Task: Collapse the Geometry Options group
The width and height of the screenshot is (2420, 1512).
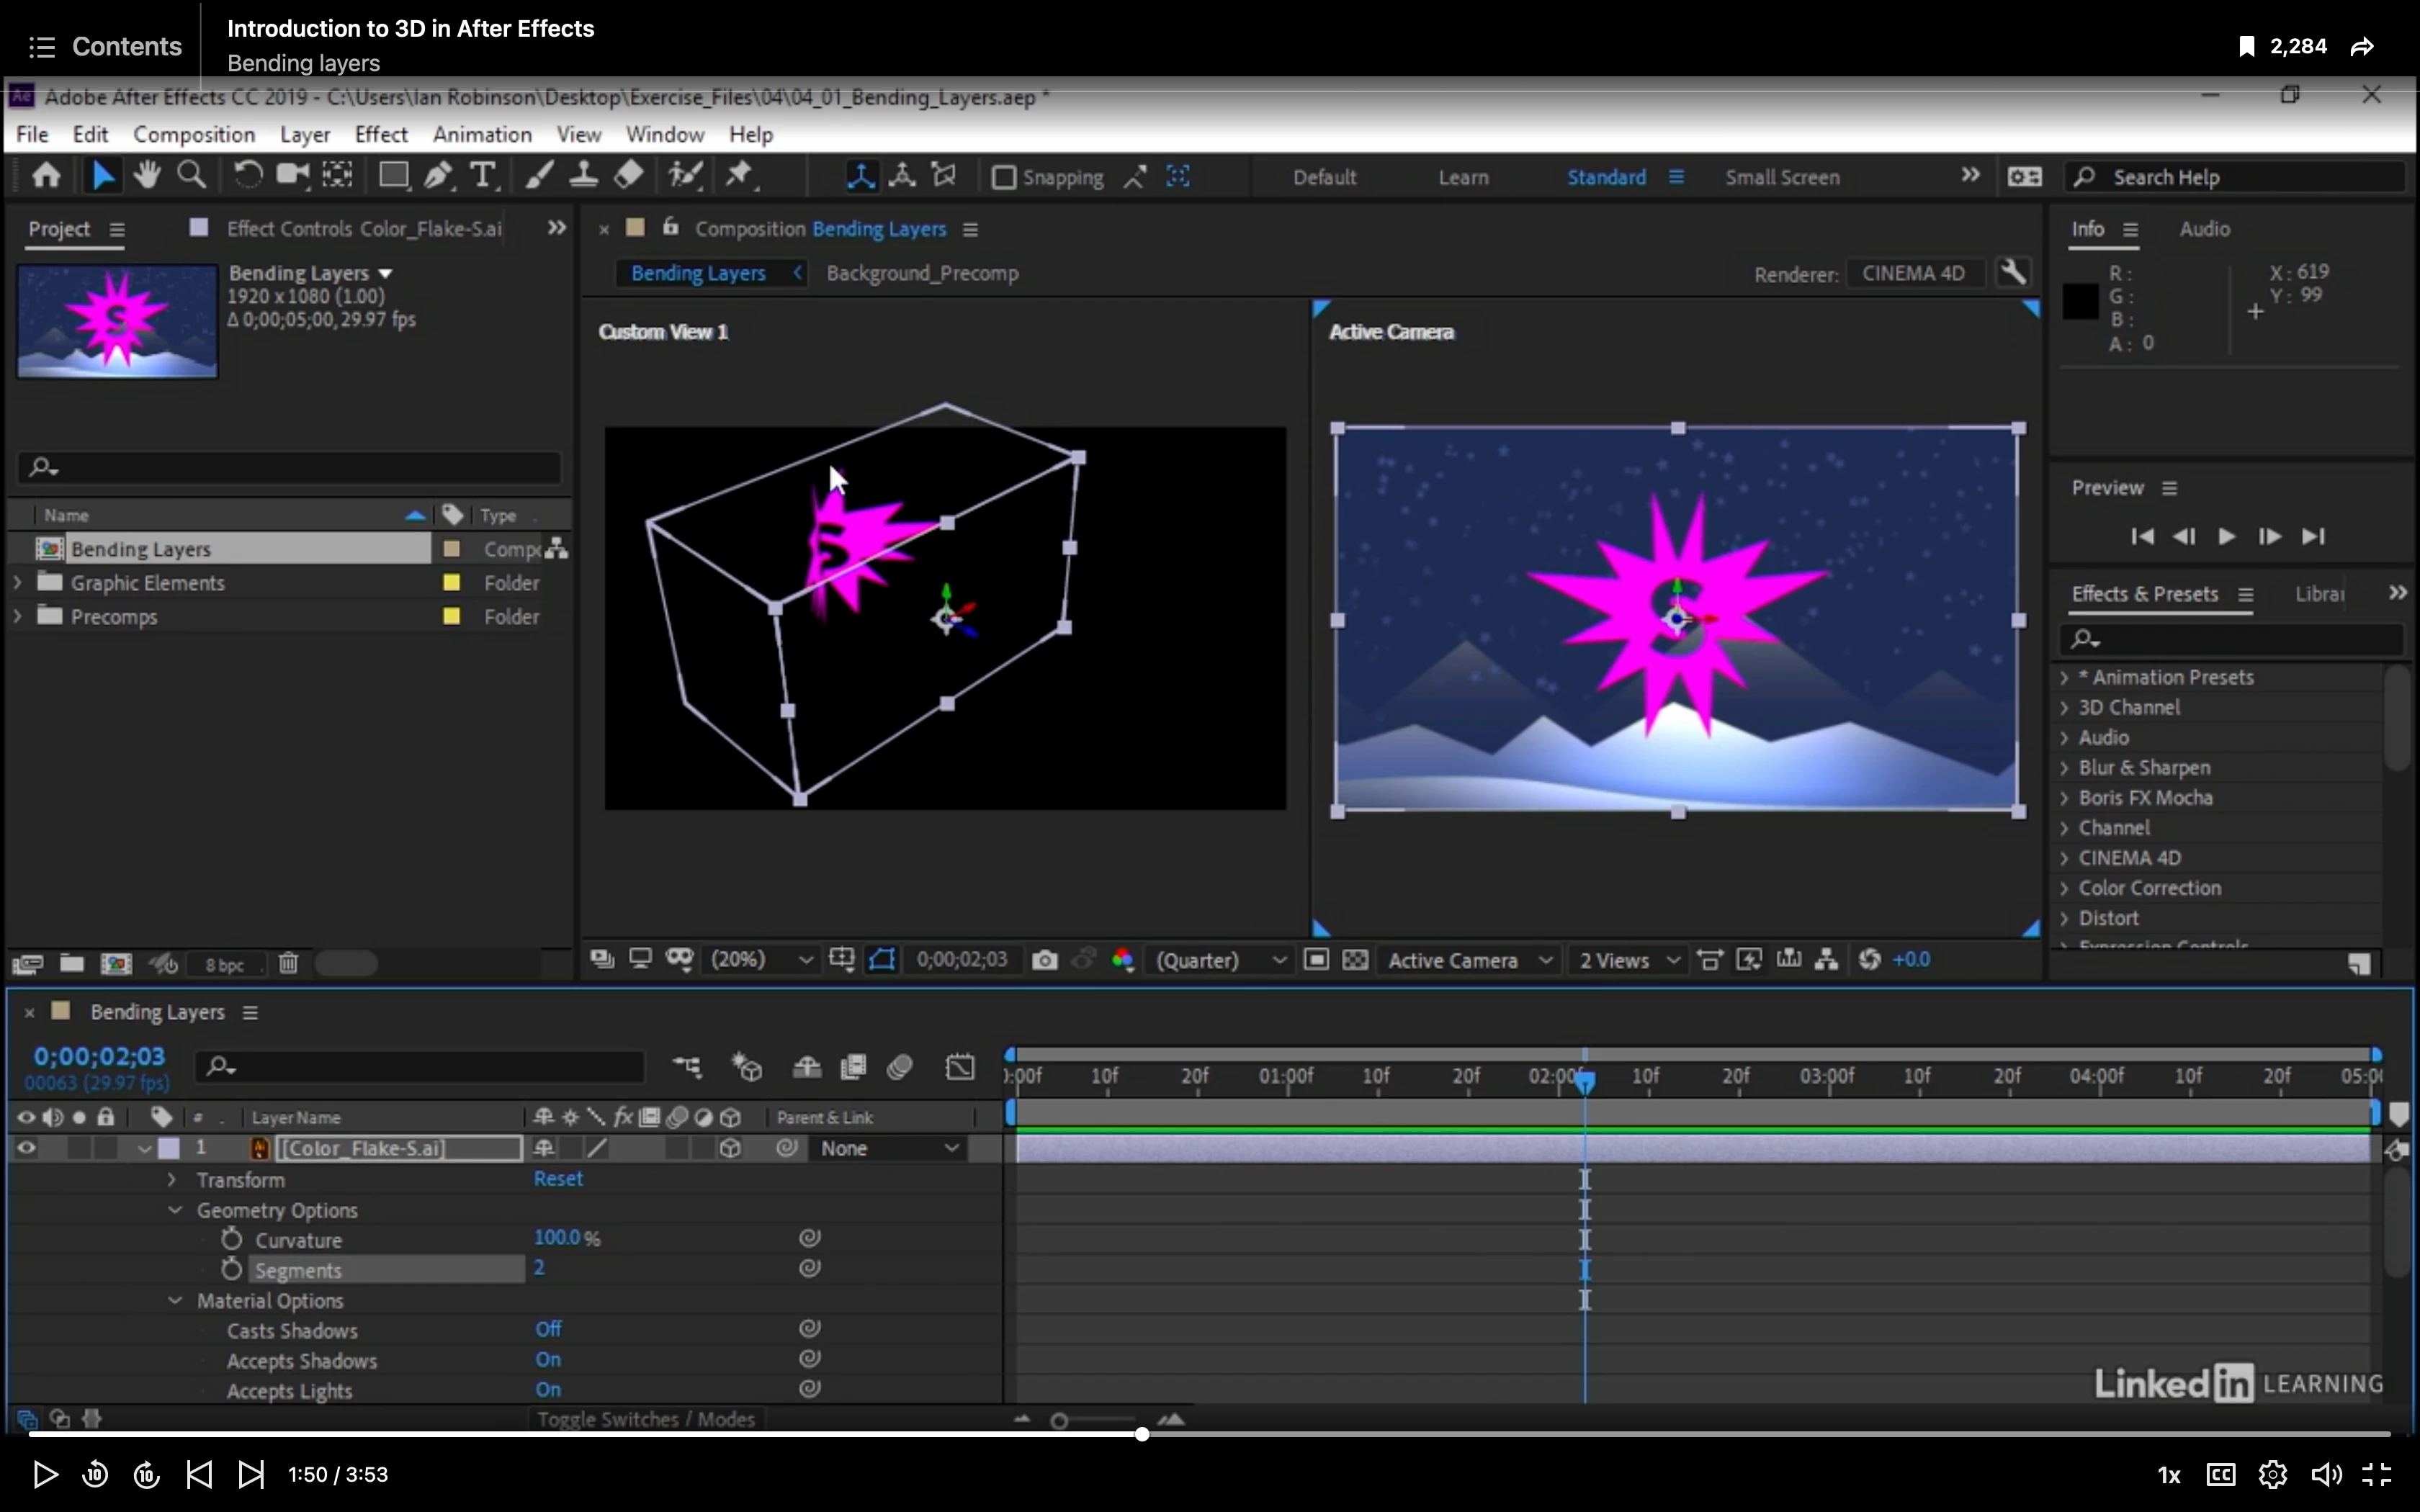Action: [175, 1210]
